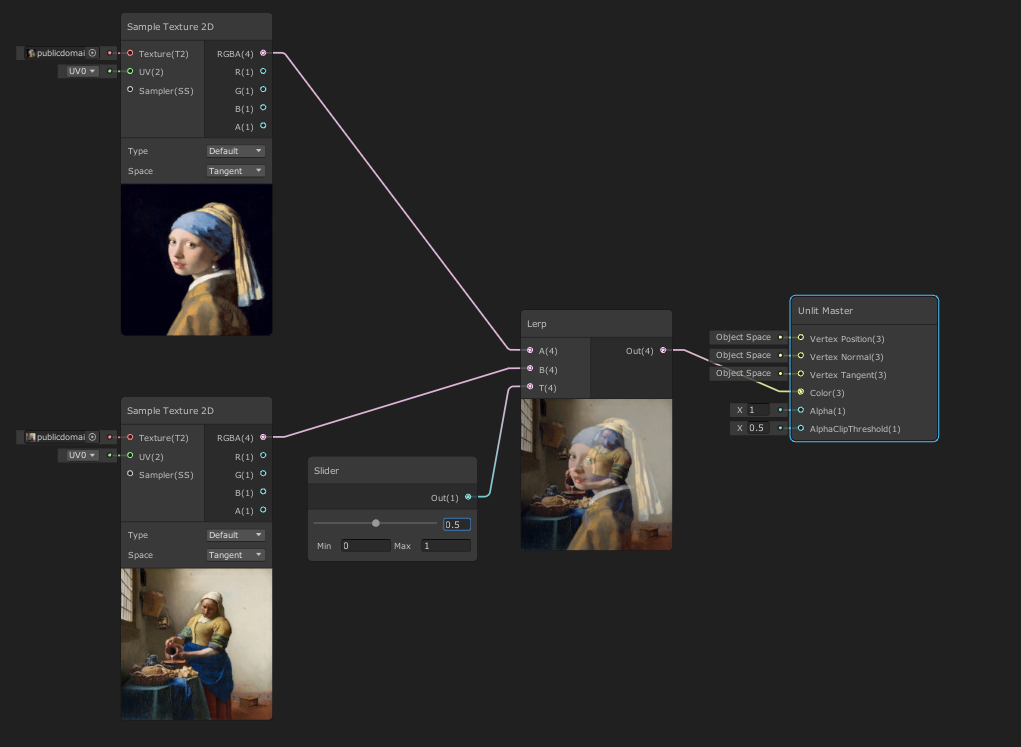Open the top texture object picker circle
Screen dimensions: 1021x747
tap(92, 53)
